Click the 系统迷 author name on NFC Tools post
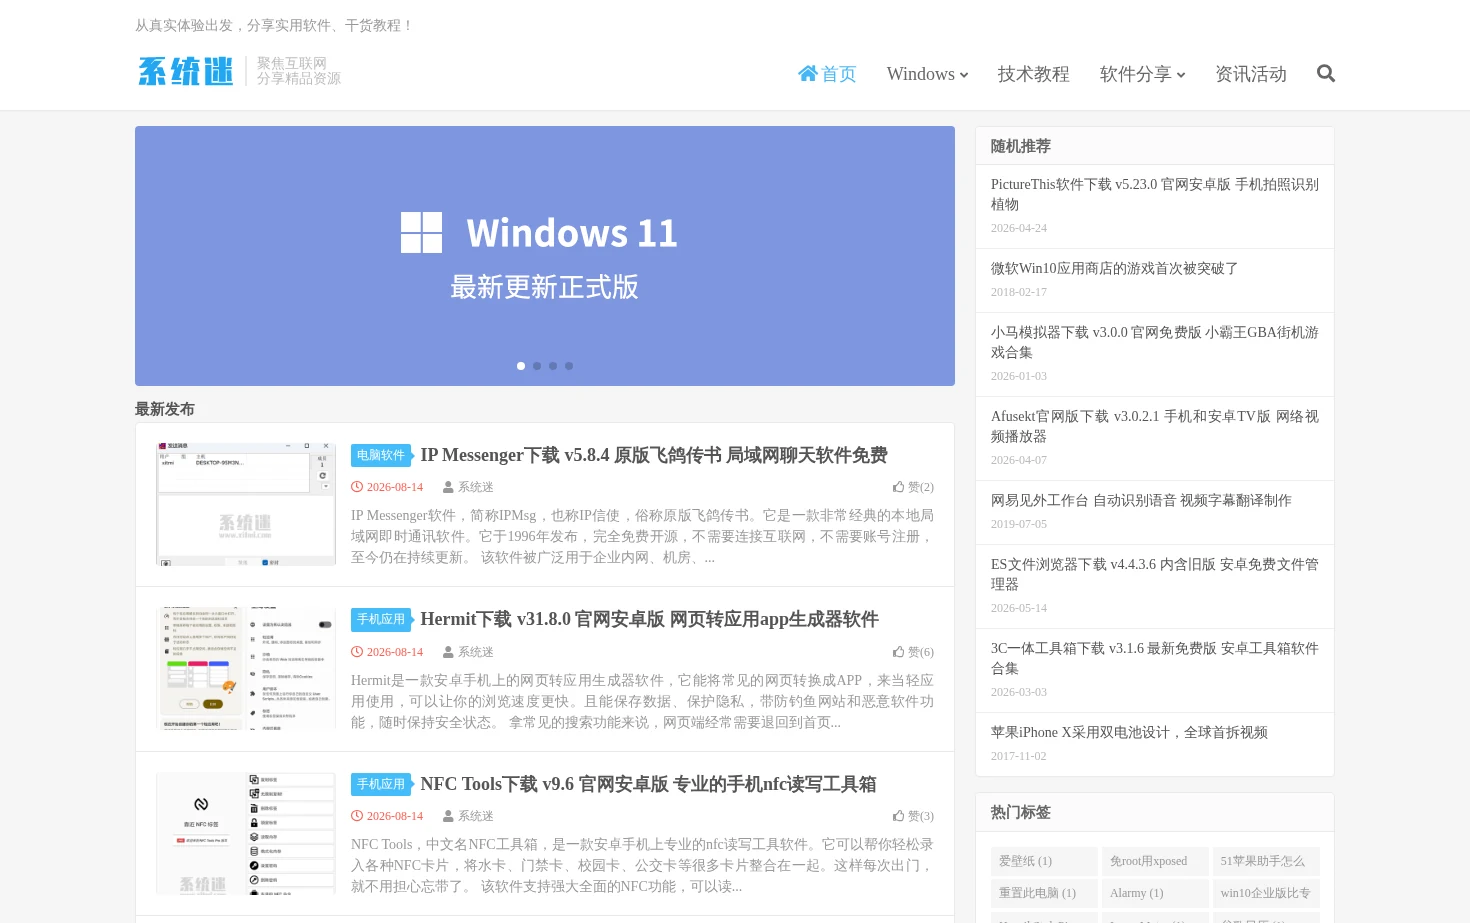Screen dimensions: 1470x923 [x=476, y=816]
